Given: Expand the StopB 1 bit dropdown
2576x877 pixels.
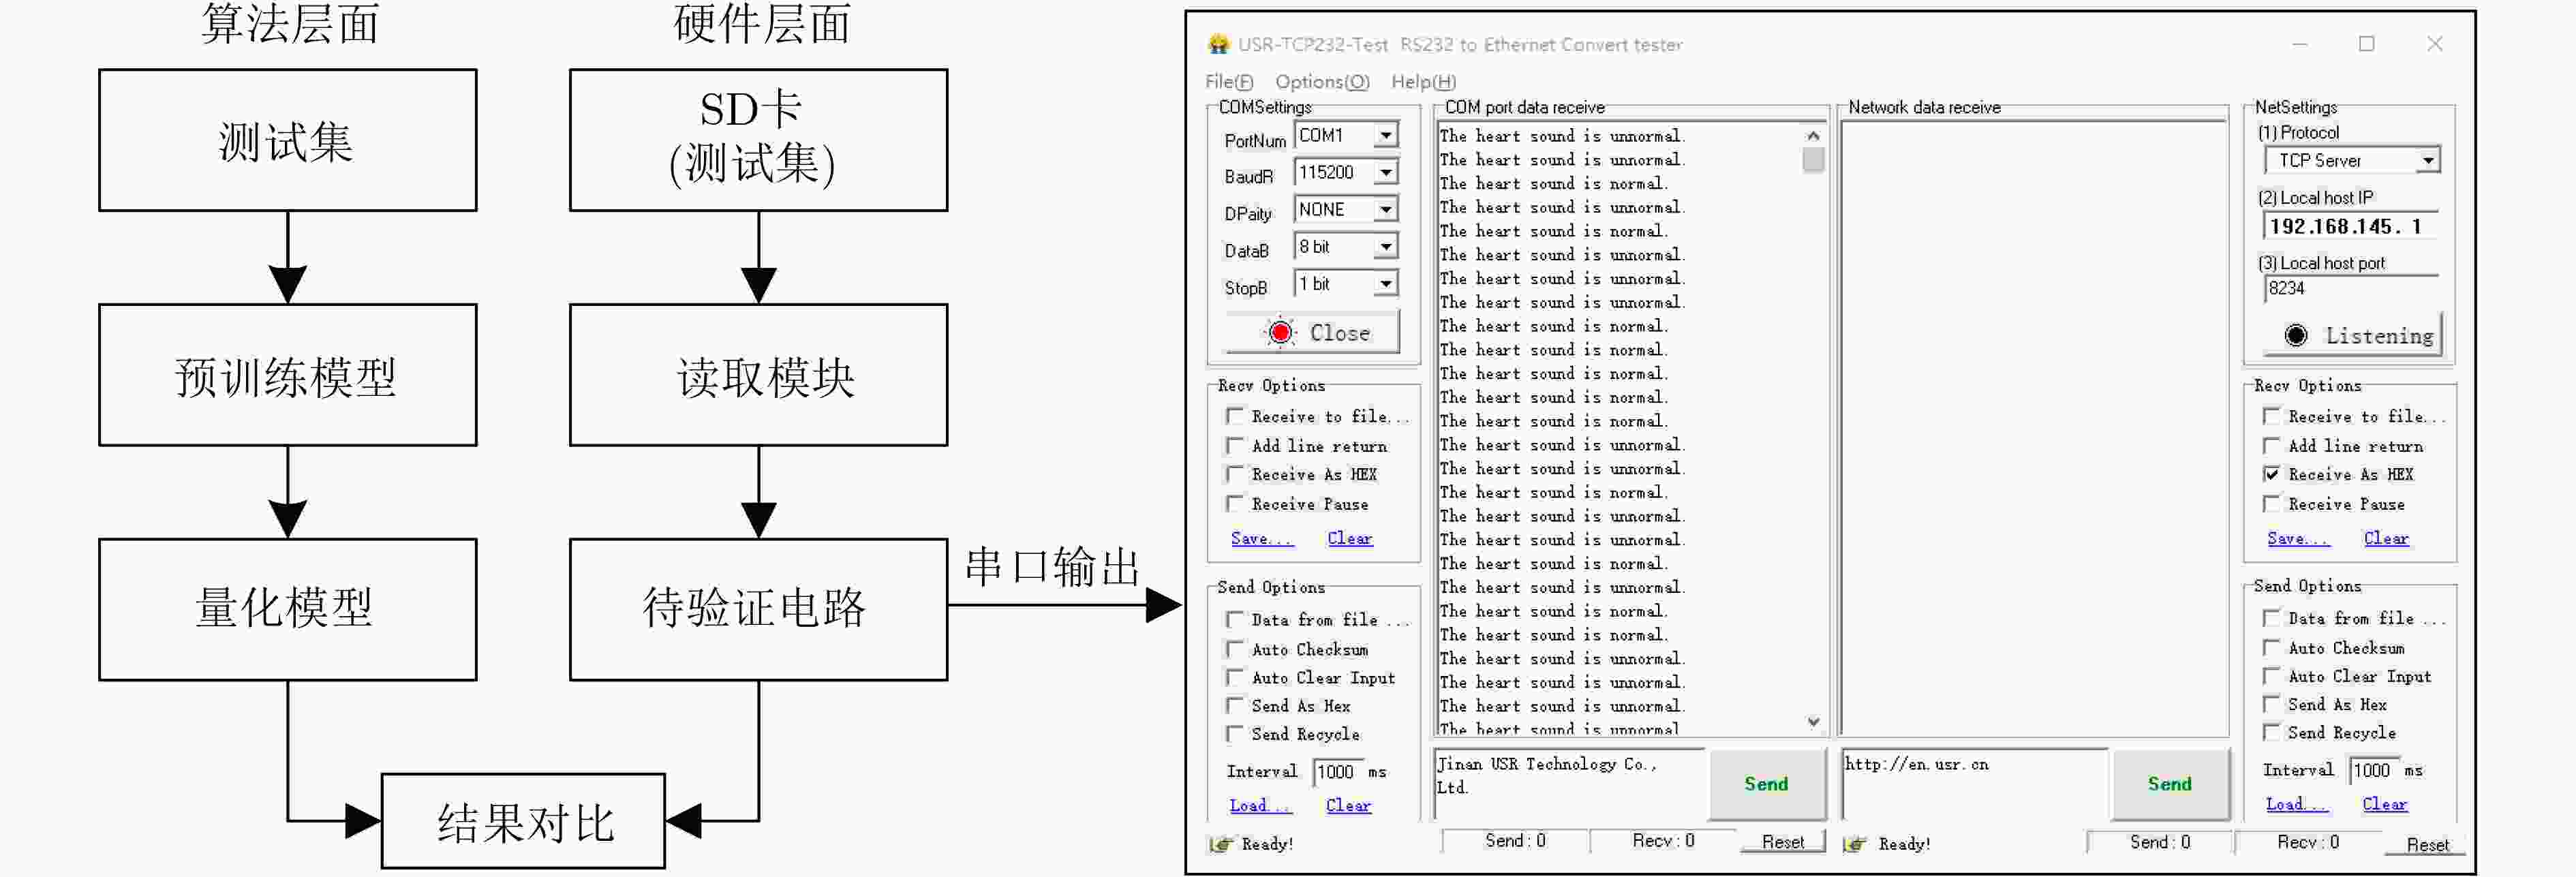Looking at the screenshot, I should [1385, 284].
